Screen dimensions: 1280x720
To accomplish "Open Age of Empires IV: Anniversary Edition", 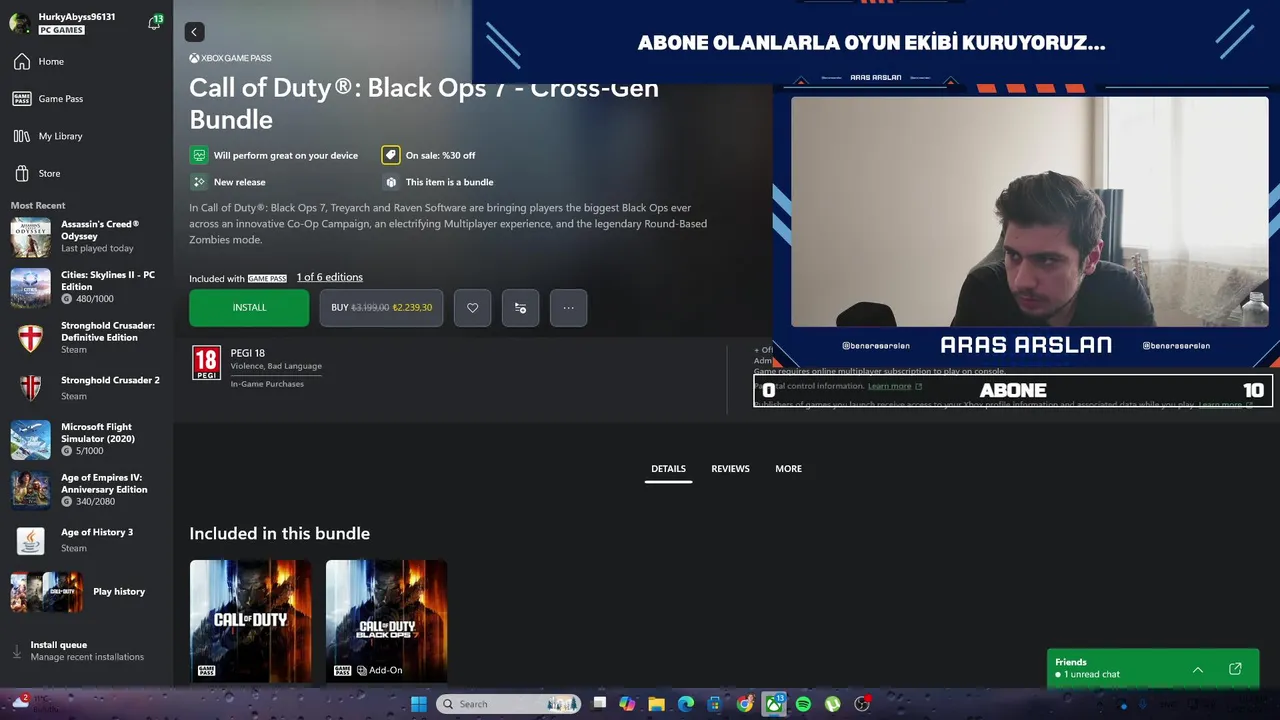I will click(86, 490).
